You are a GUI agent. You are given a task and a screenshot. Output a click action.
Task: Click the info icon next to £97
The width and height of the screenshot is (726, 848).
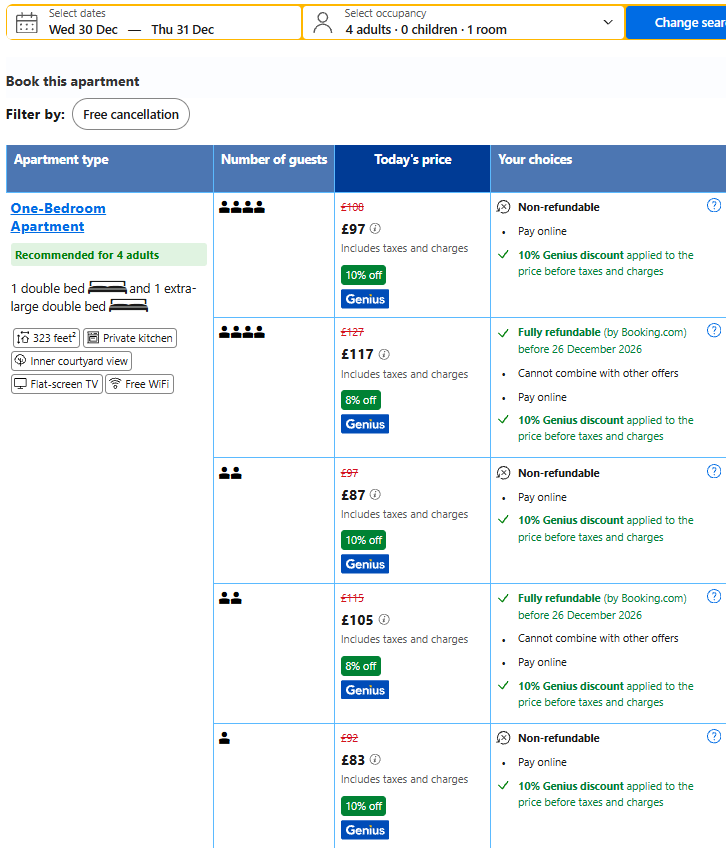[x=375, y=228]
